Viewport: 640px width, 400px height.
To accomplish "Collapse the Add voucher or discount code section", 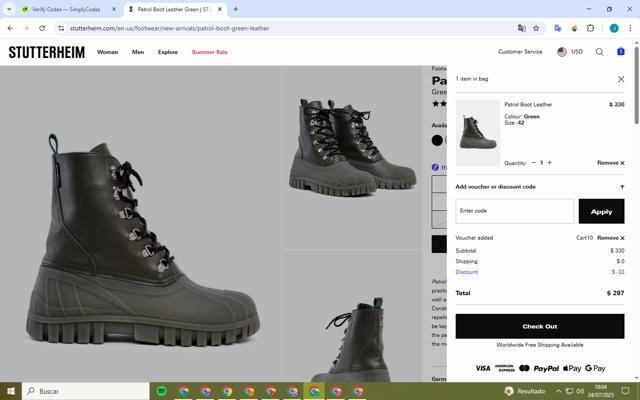I will tap(622, 187).
